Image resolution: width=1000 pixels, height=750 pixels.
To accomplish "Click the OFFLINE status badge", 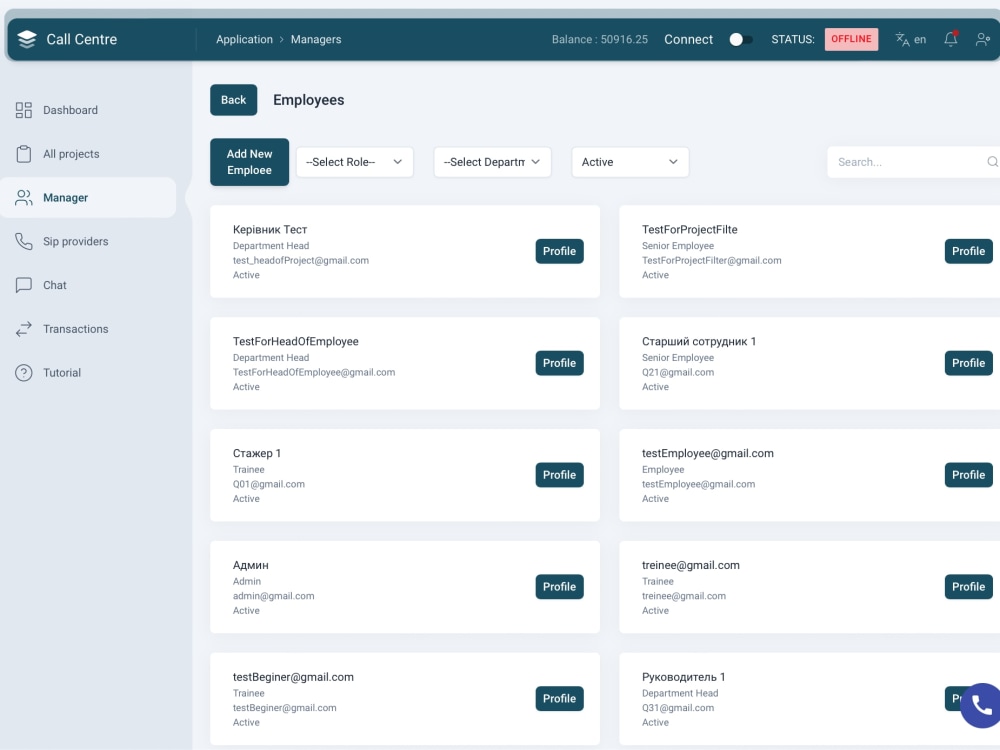I will click(851, 39).
